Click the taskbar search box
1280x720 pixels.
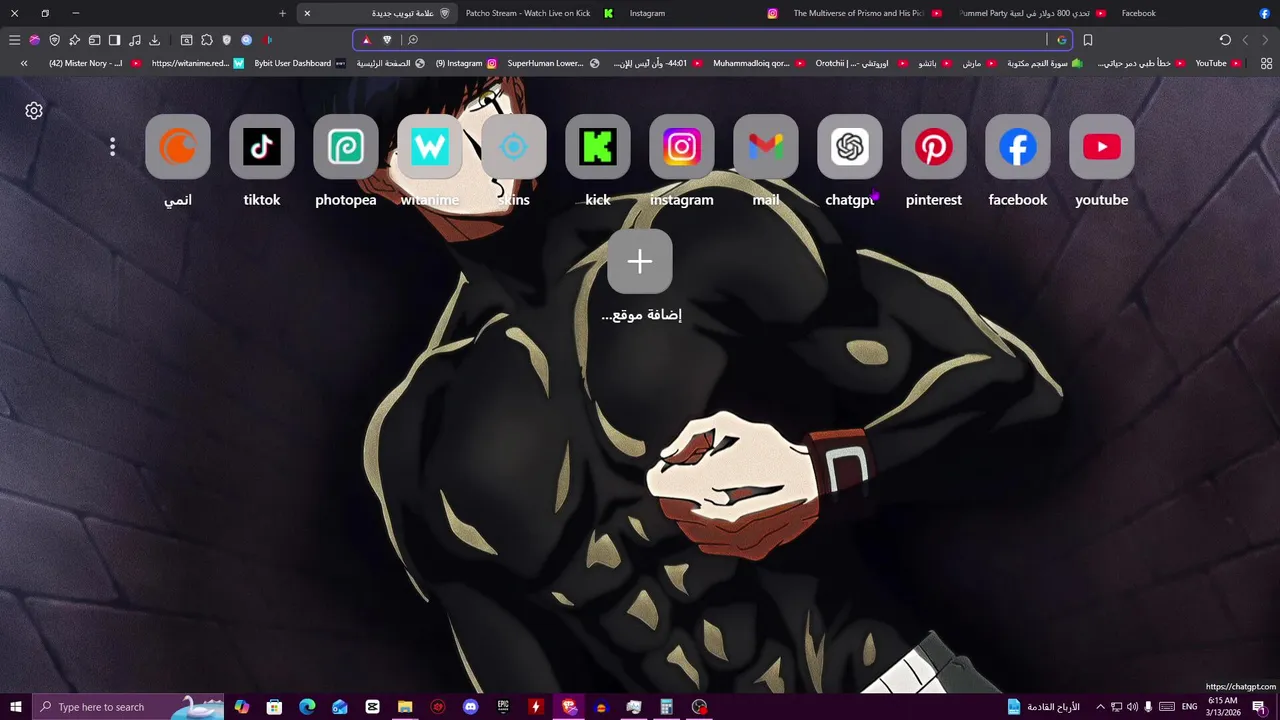point(128,707)
